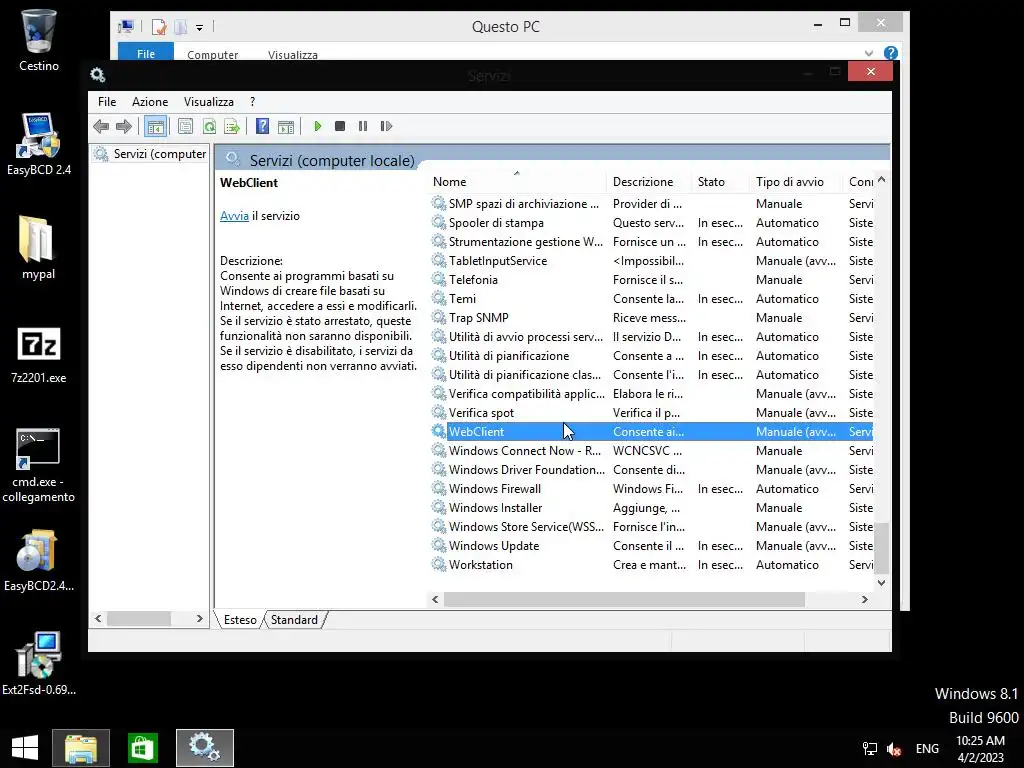Image resolution: width=1024 pixels, height=768 pixels.
Task: Toggle the console tree pane icon
Action: 155,127
